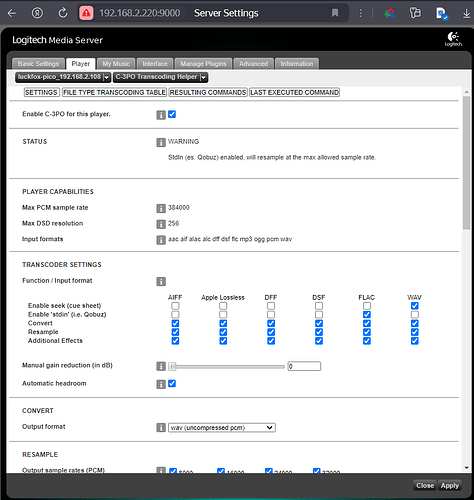Screen dimensions: 474x500
Task: Open the browser downloads icon
Action: click(466, 14)
